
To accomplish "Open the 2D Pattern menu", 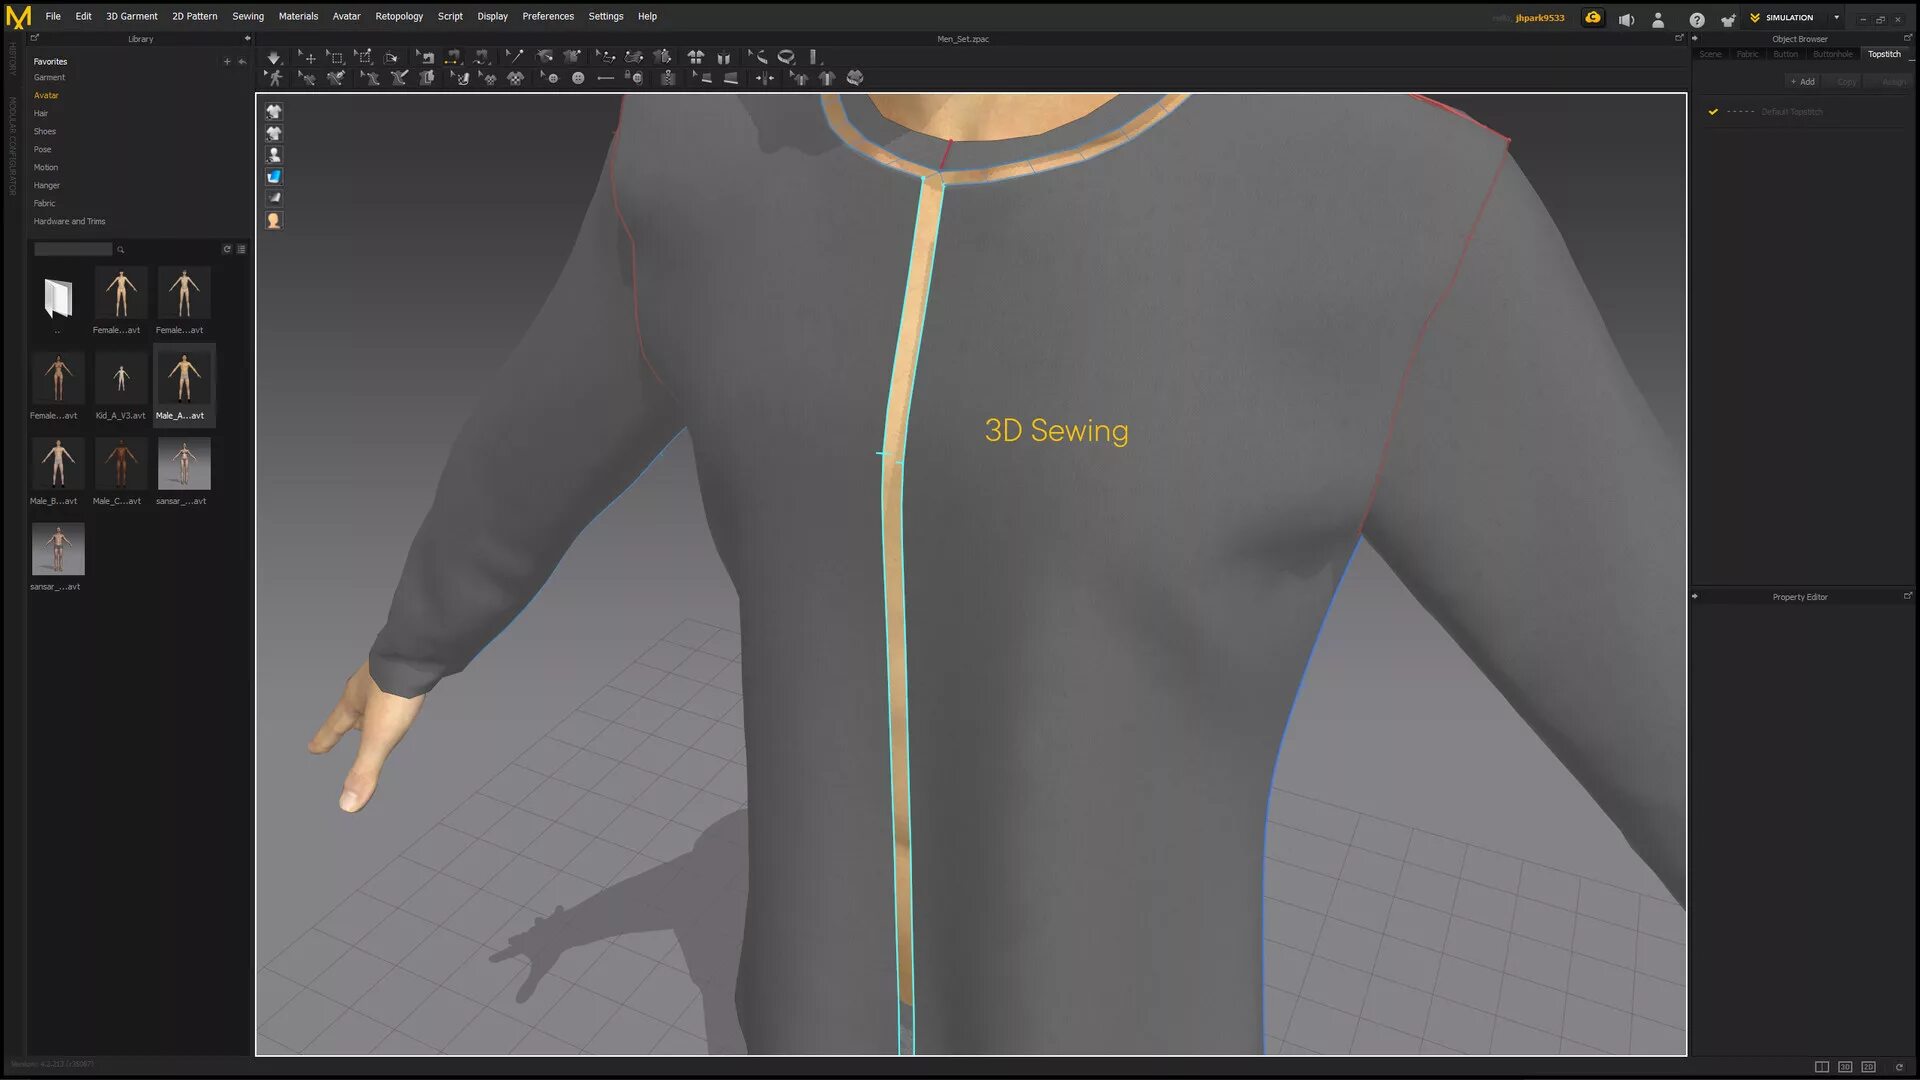I will [194, 16].
